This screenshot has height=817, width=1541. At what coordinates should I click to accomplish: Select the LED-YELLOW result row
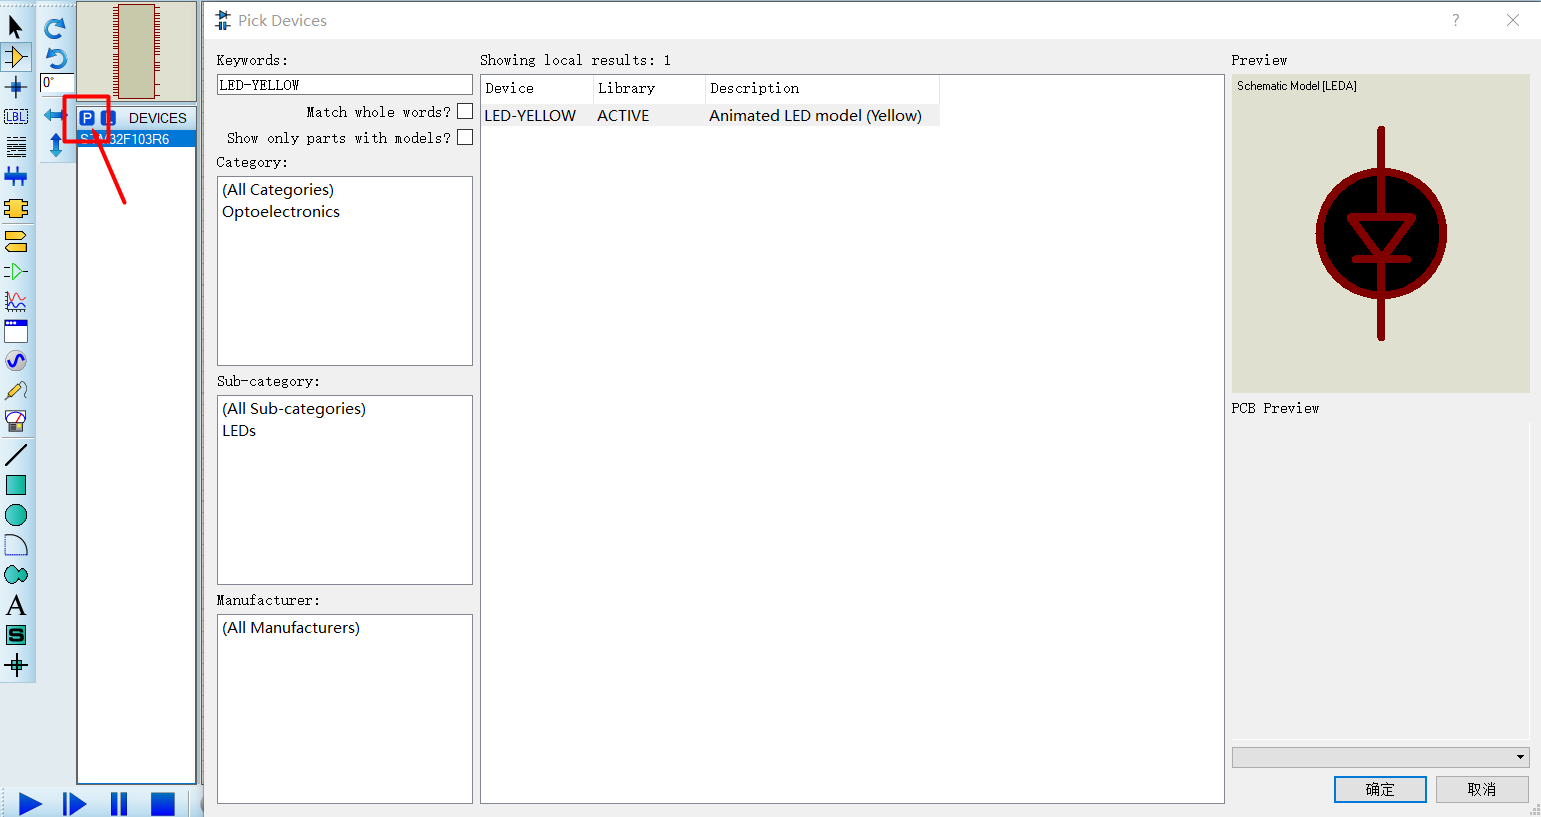point(710,116)
